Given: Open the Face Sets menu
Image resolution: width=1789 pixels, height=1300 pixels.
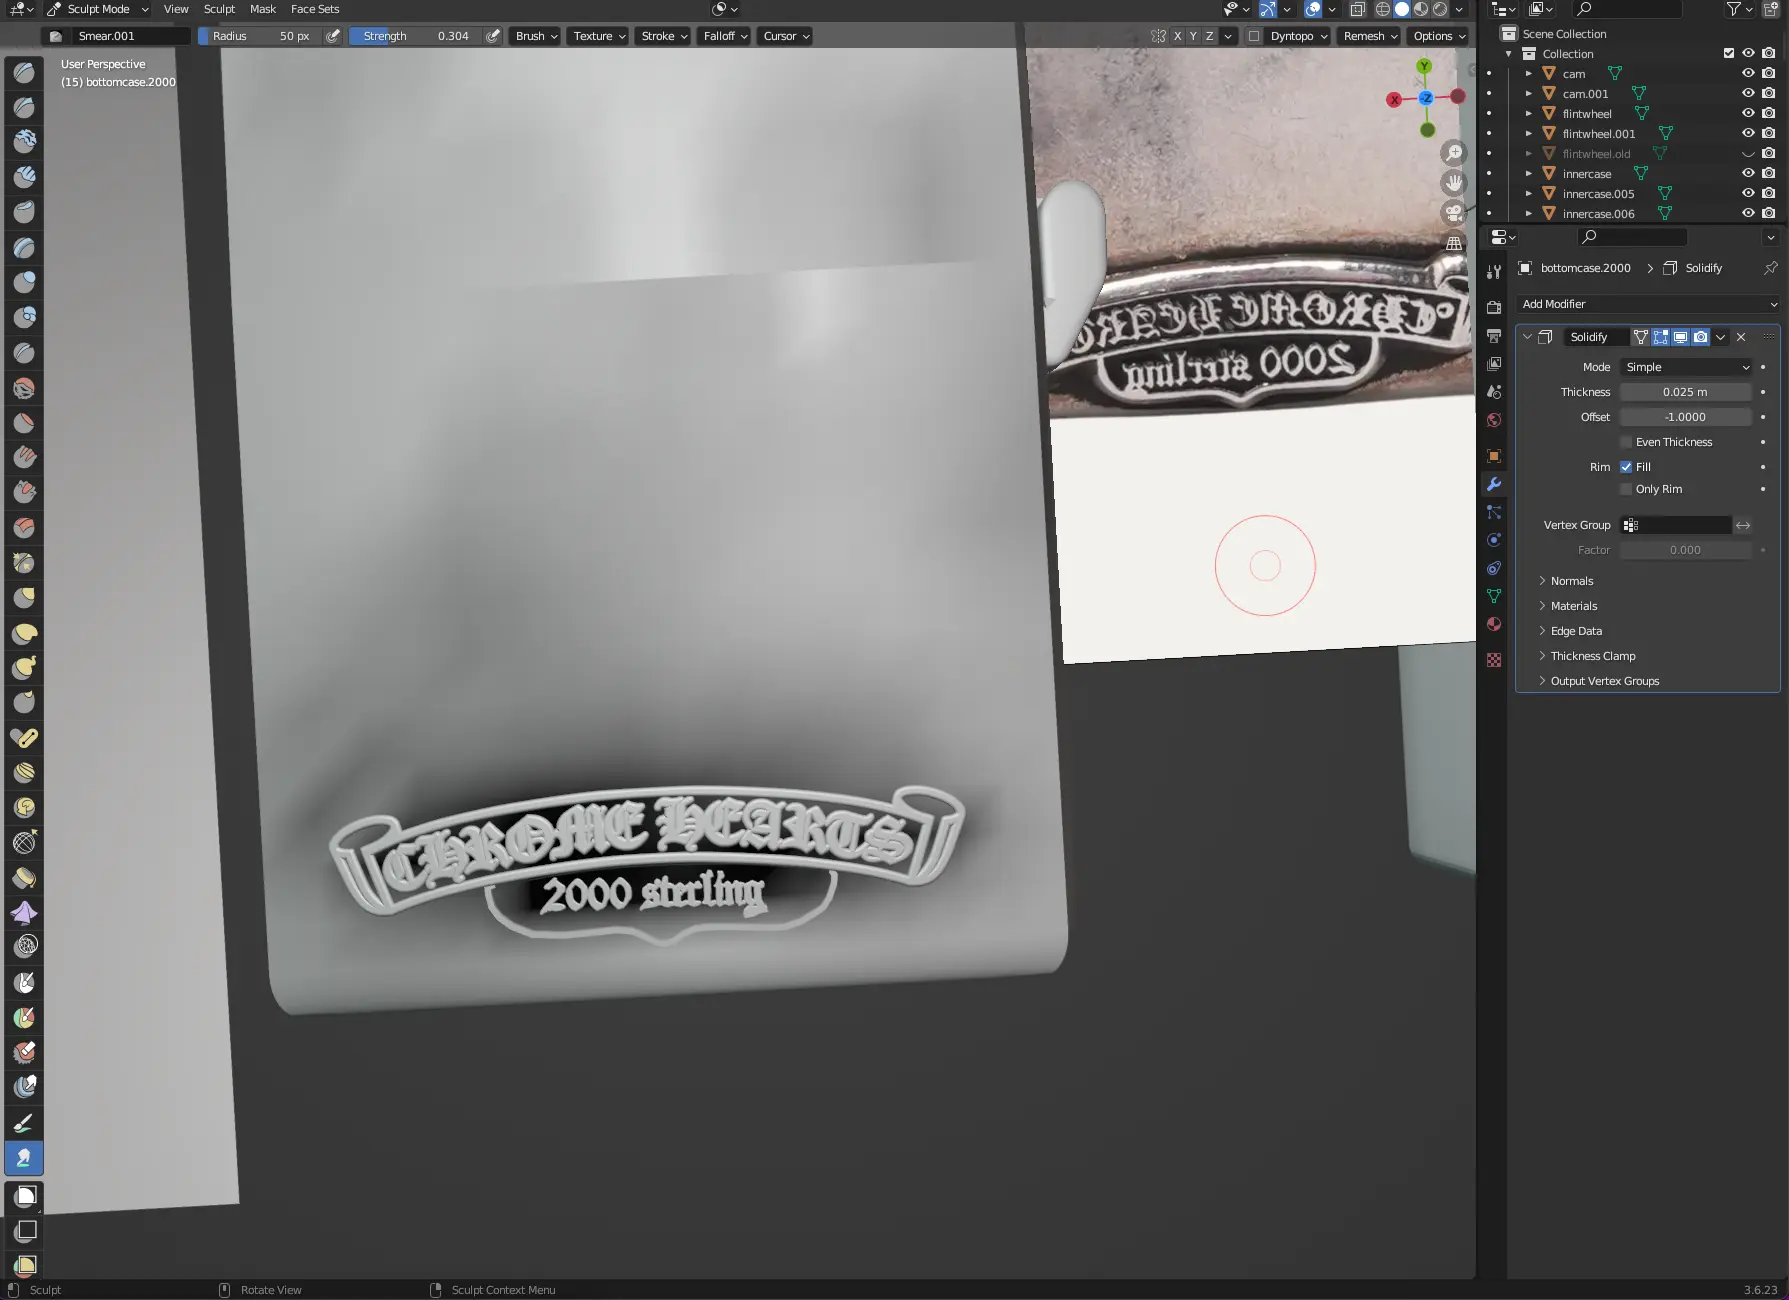Looking at the screenshot, I should (315, 9).
